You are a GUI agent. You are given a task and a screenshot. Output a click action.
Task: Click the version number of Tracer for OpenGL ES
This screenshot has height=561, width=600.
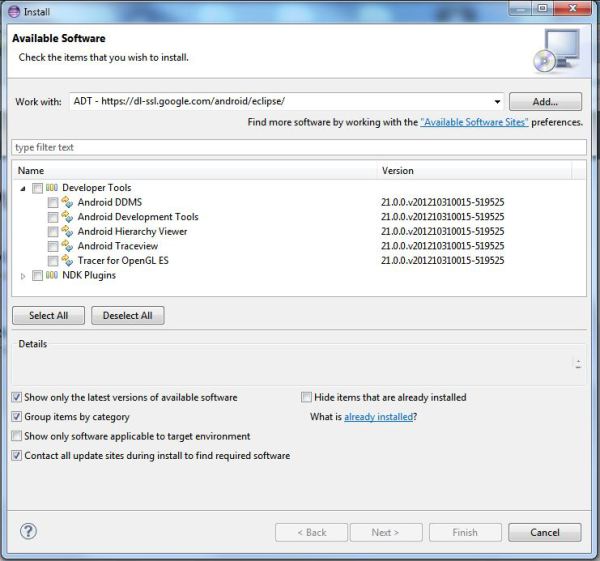pyautogui.click(x=443, y=260)
